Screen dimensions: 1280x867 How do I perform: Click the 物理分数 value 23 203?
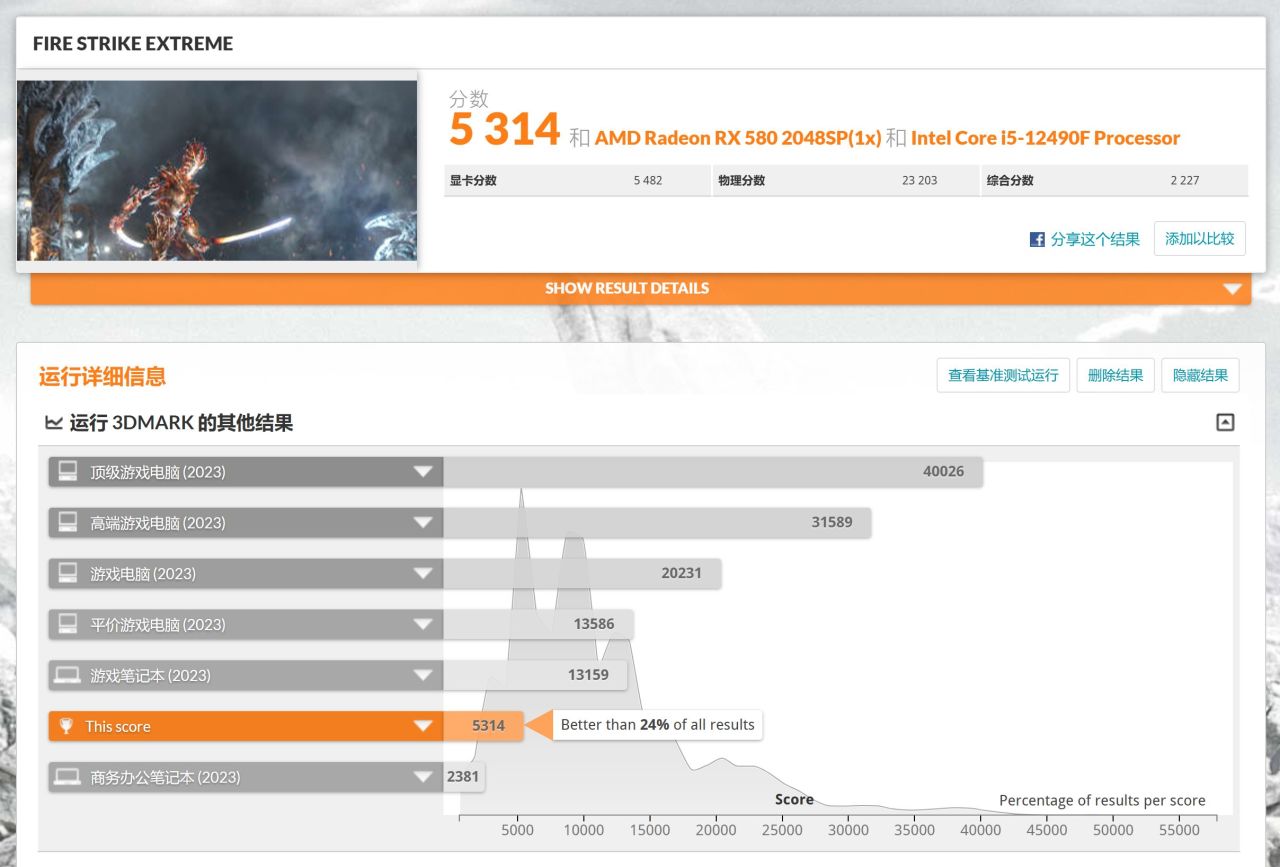[x=919, y=181]
